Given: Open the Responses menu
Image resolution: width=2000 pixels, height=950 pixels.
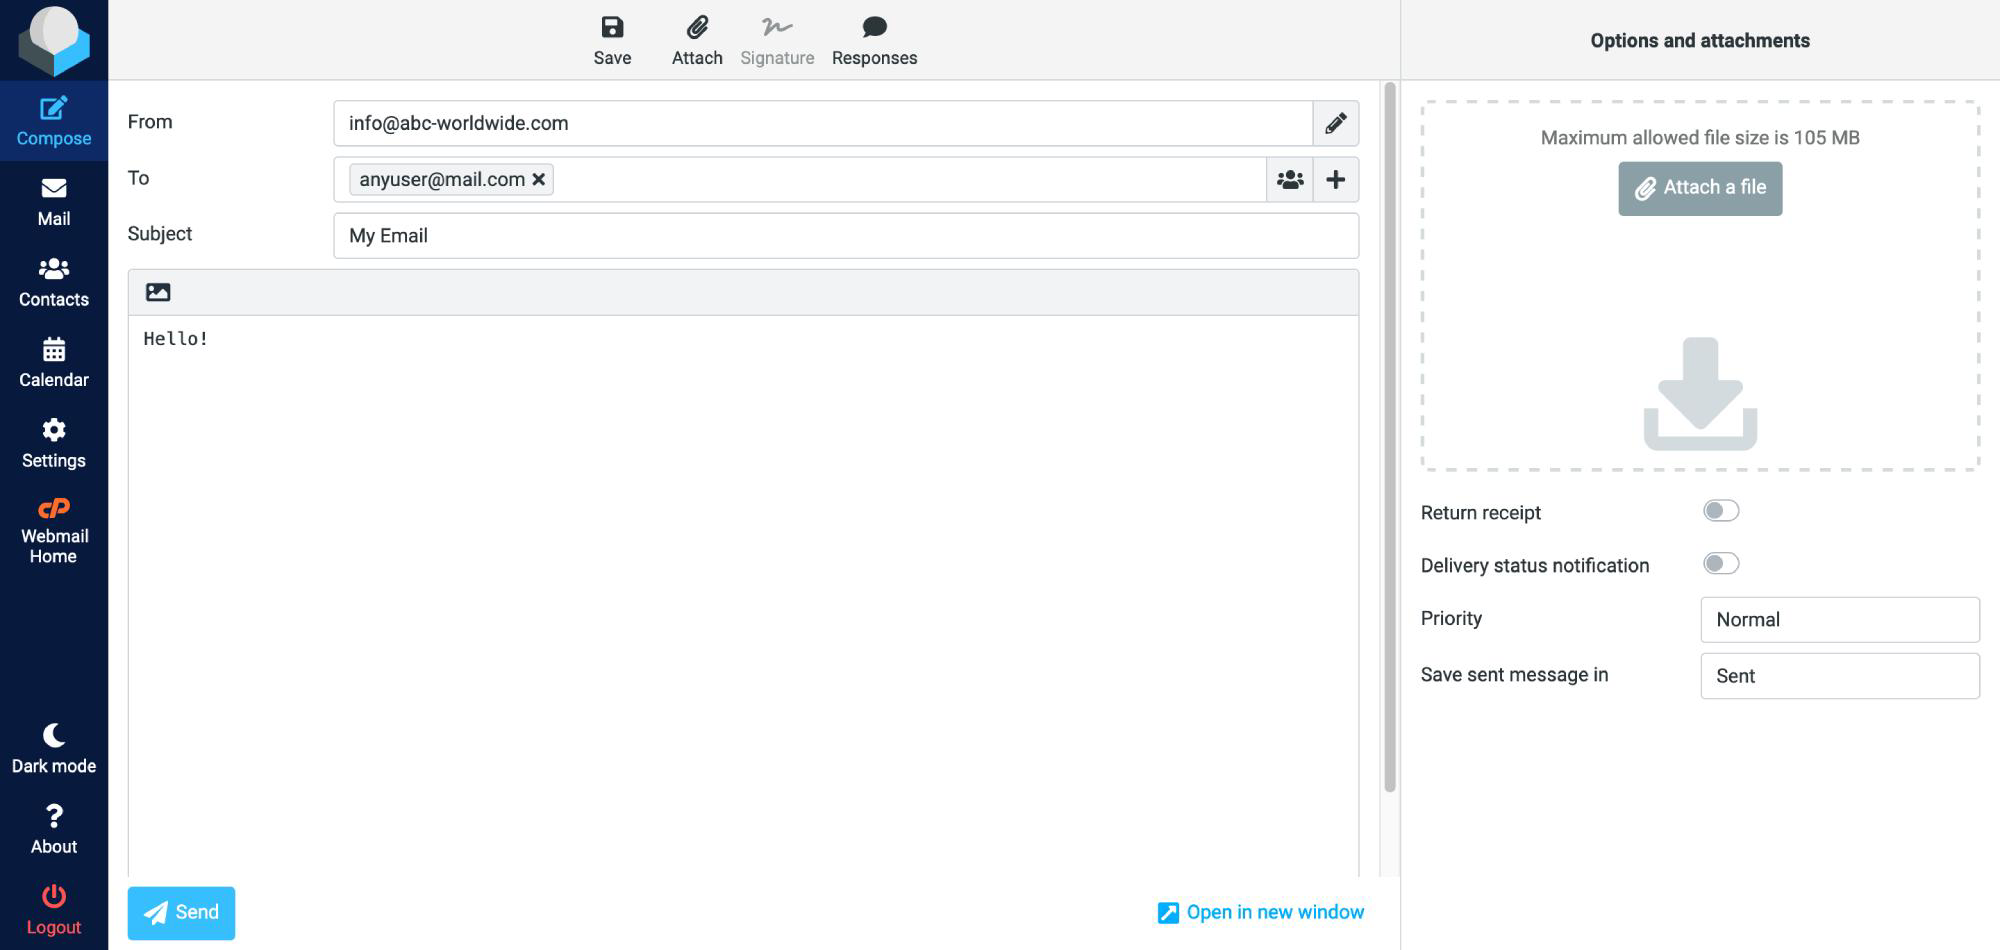Looking at the screenshot, I should coord(874,41).
